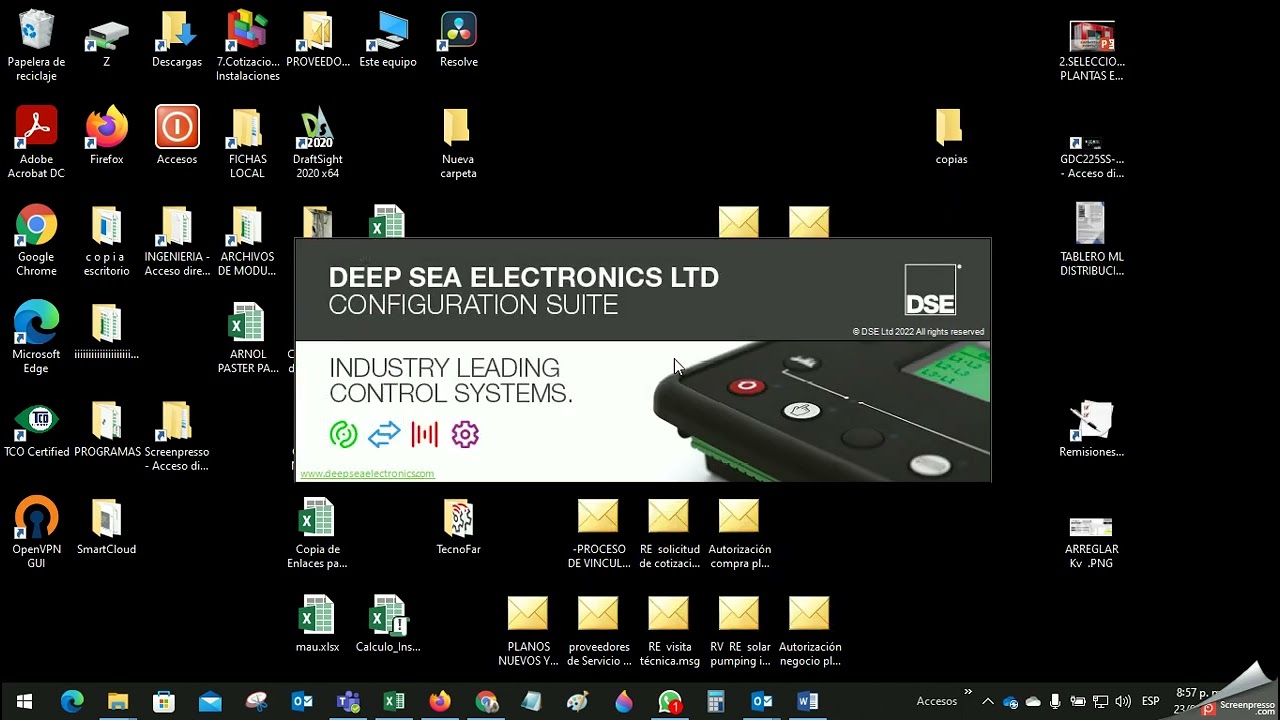Select the TABLERO ML DISTRIBUCI... document icon

point(1091,239)
